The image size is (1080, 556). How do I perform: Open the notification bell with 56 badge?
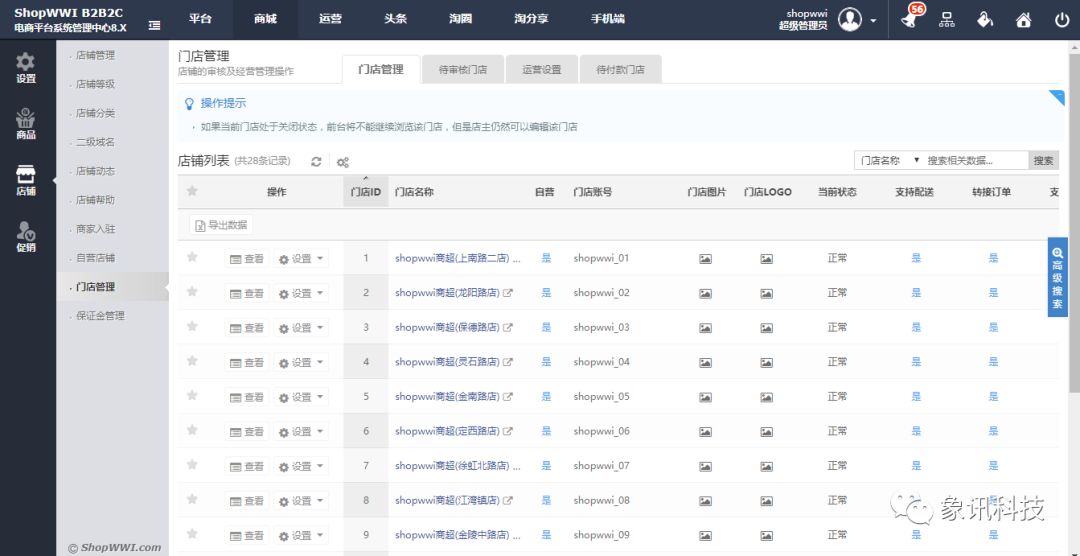point(912,19)
